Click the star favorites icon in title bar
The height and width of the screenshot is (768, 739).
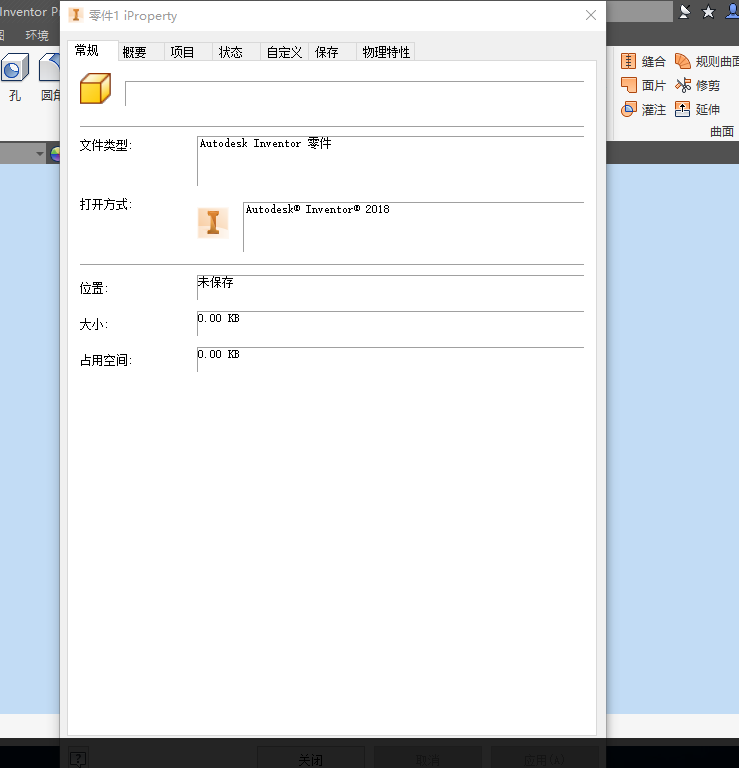tap(708, 12)
